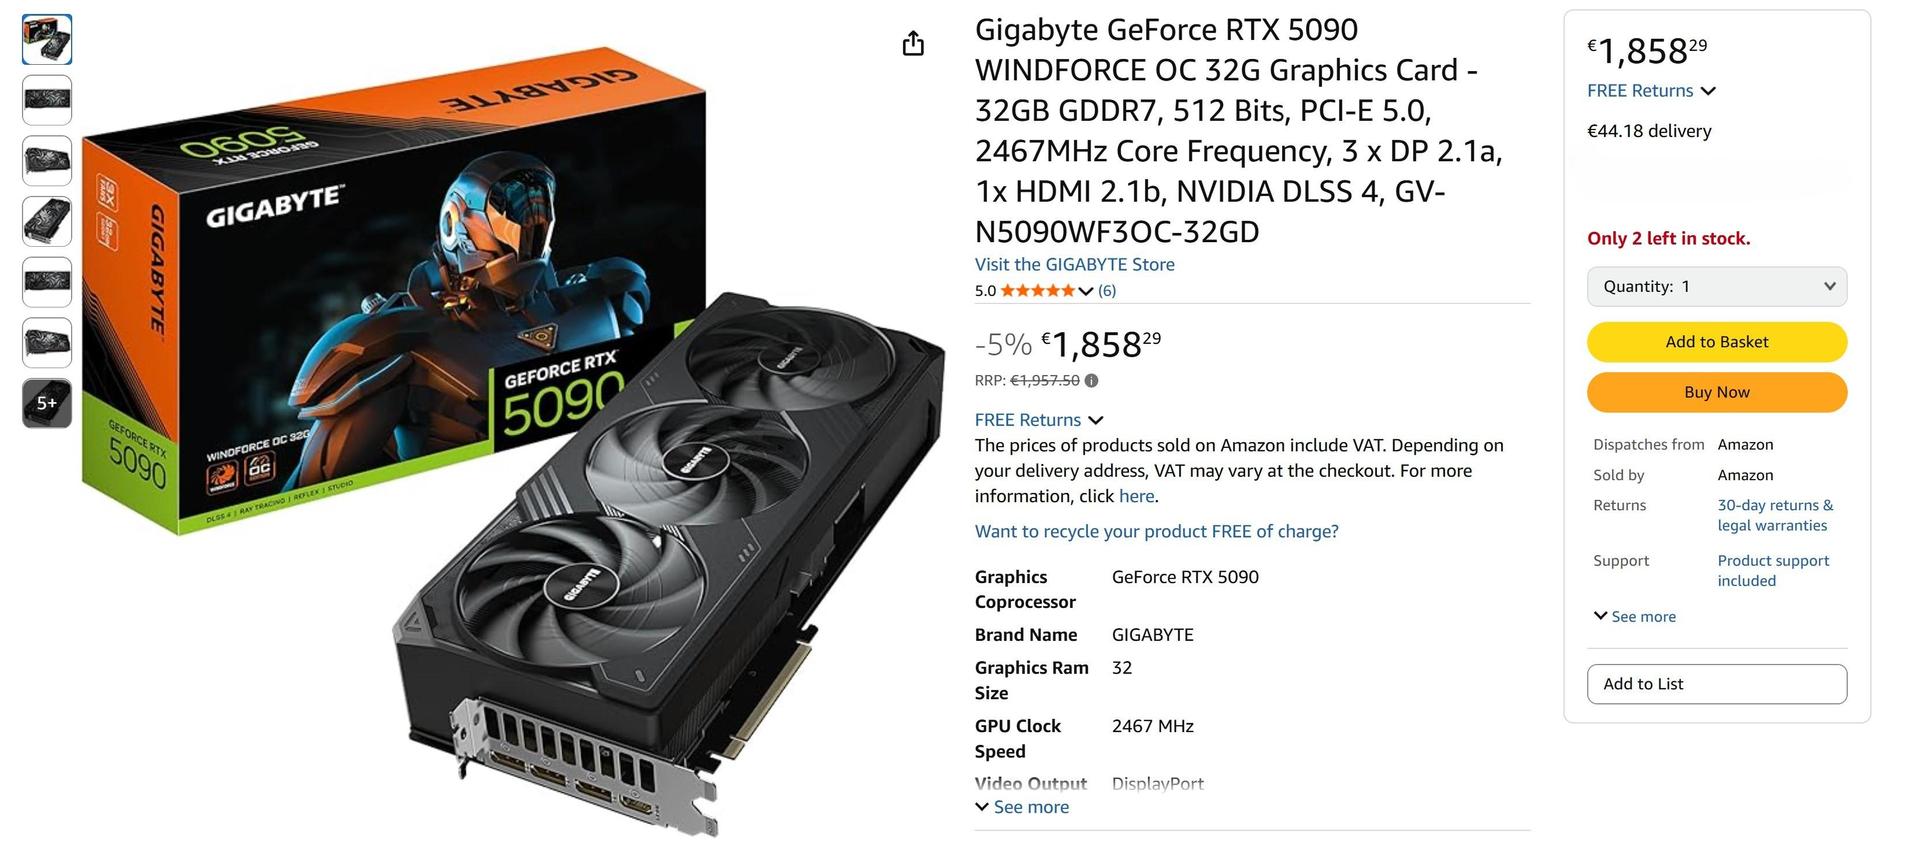Click the recycle your product FREE link
Viewport: 1920px width, 842px height.
point(1156,531)
